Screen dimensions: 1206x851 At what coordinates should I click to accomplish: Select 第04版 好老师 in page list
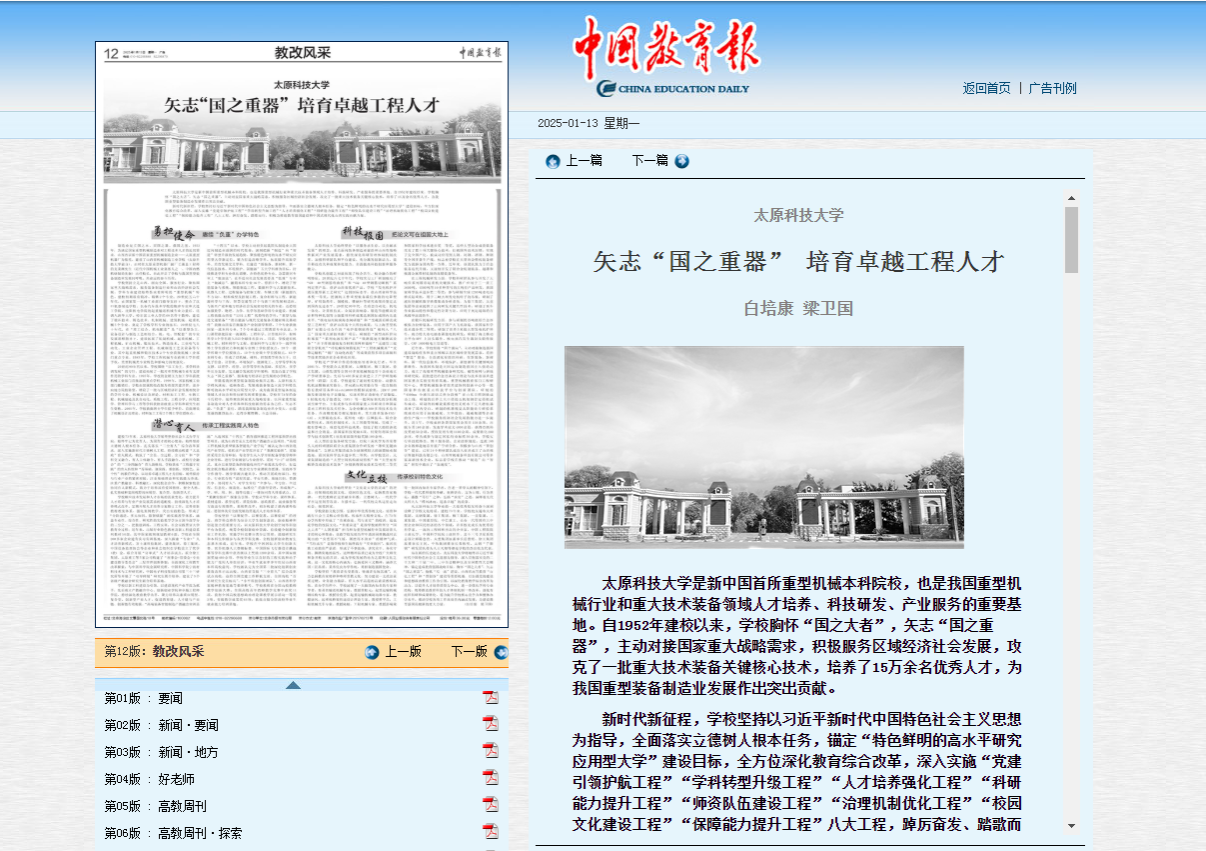pos(149,779)
